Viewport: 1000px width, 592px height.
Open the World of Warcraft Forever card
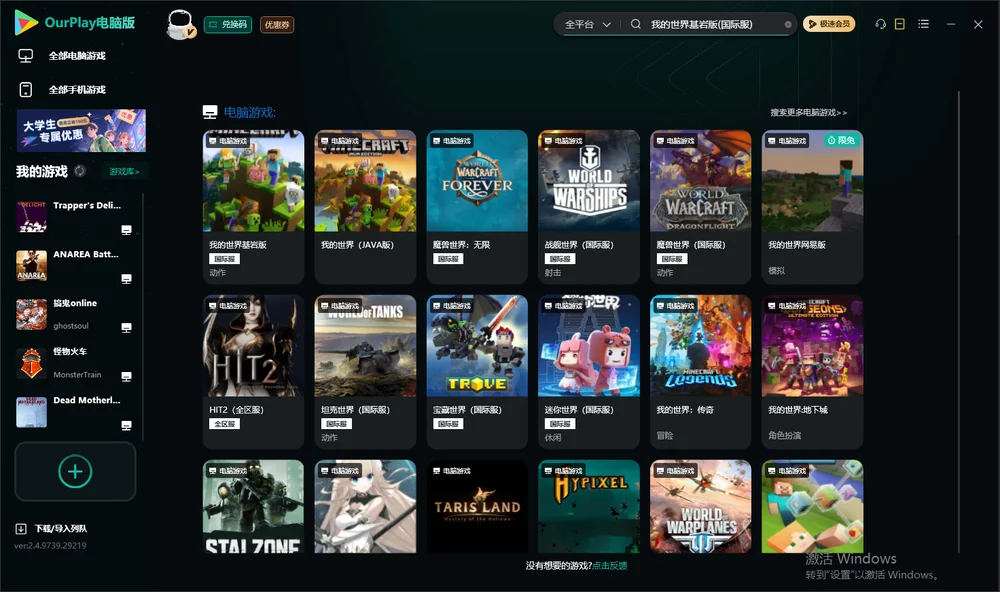477,207
